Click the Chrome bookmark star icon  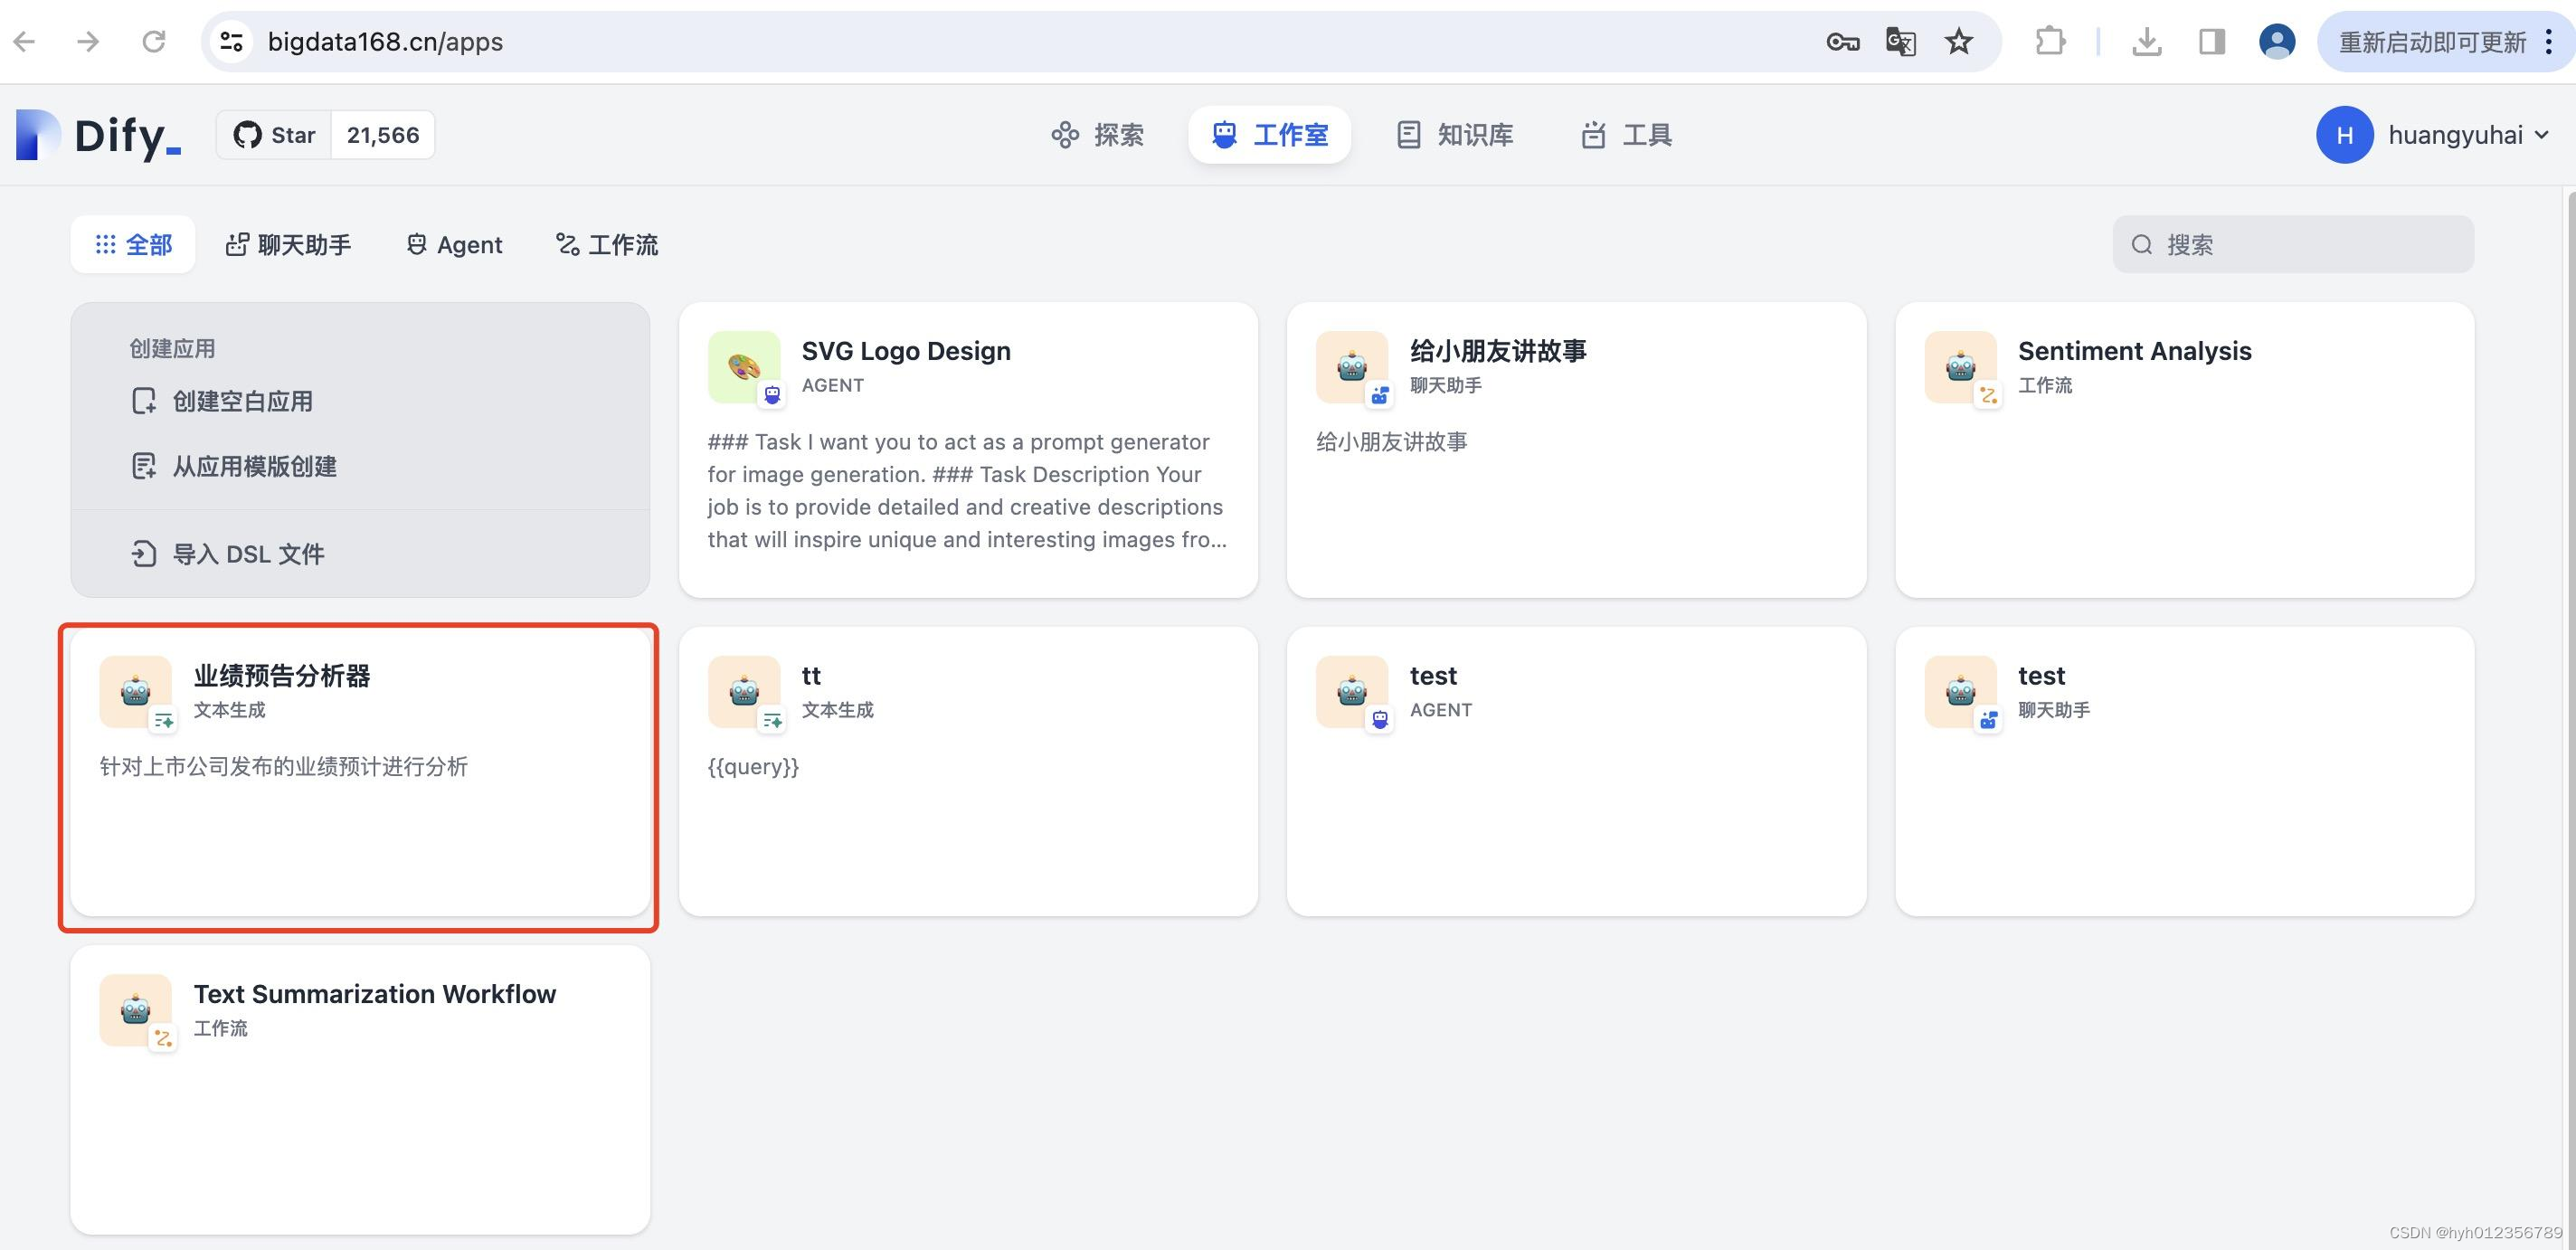(x=1958, y=42)
